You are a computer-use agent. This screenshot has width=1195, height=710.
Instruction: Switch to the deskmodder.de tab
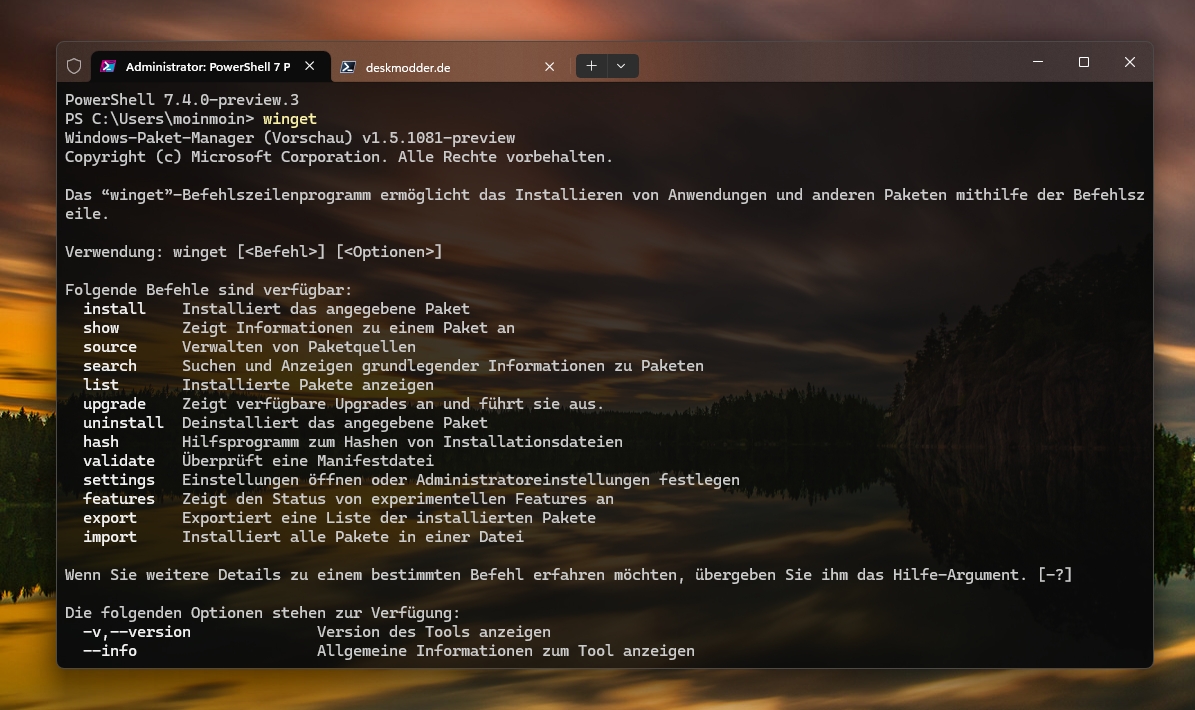click(450, 67)
